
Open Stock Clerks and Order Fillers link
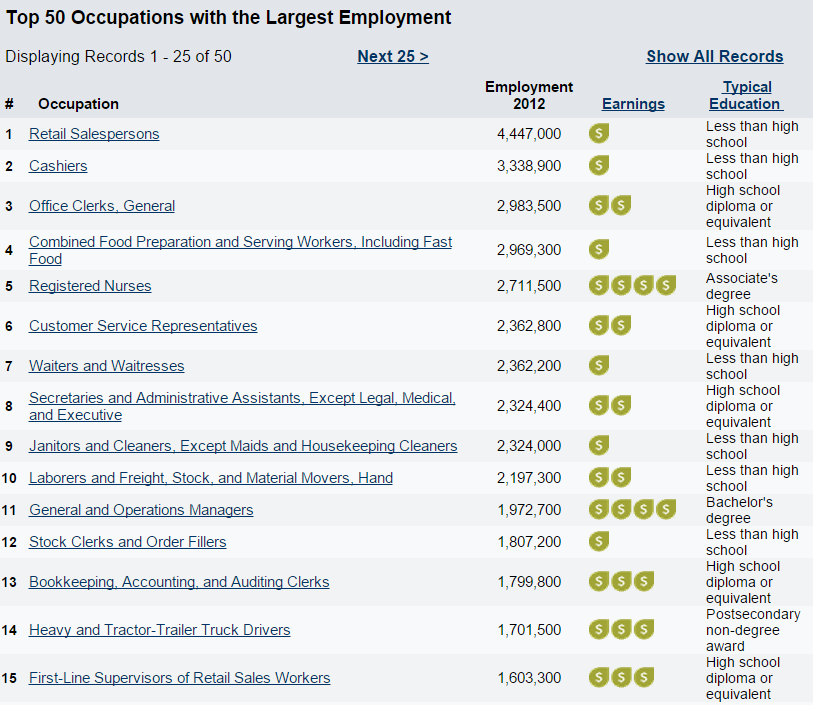[128, 542]
